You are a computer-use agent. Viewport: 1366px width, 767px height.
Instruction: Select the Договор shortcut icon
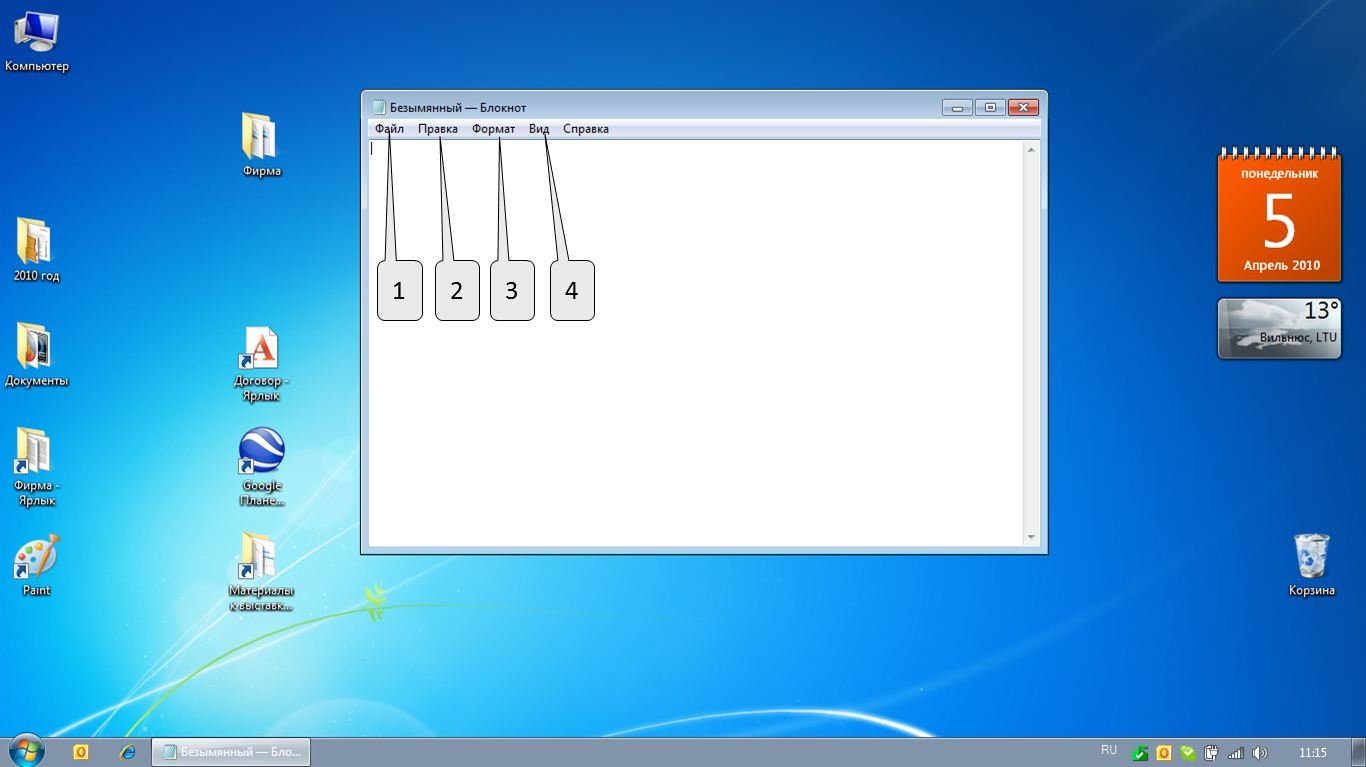[260, 350]
